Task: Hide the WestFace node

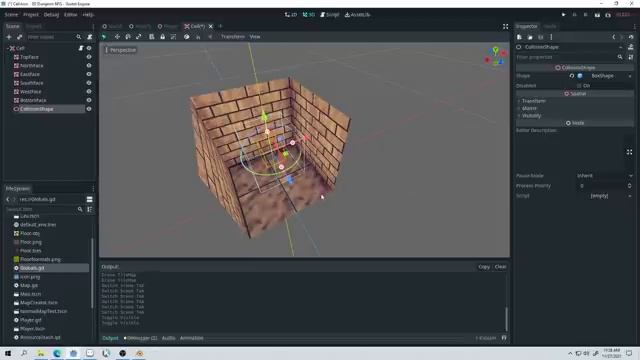Action: (89, 92)
